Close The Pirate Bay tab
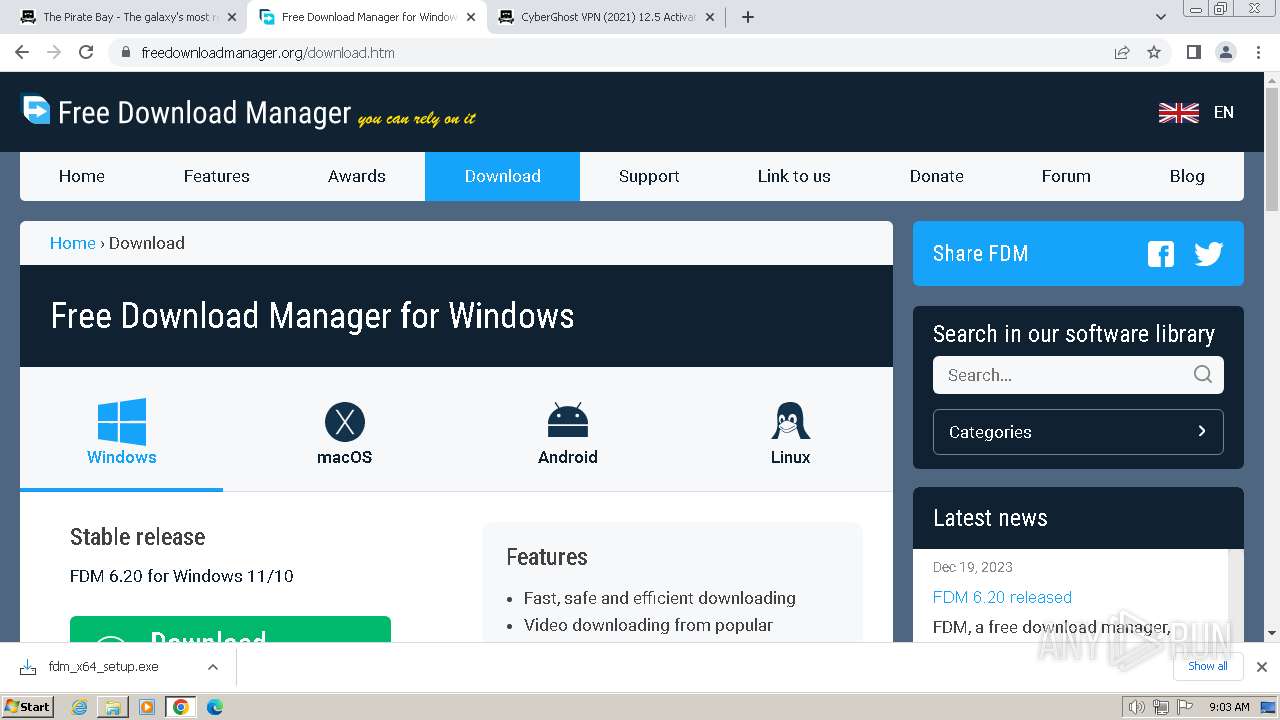 [x=231, y=17]
